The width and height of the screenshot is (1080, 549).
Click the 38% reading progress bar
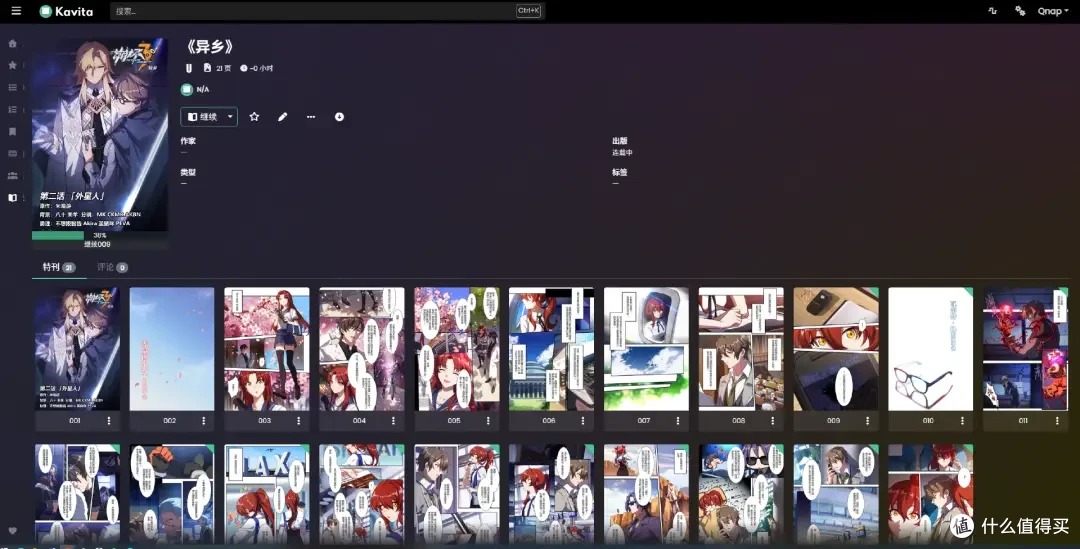100,236
